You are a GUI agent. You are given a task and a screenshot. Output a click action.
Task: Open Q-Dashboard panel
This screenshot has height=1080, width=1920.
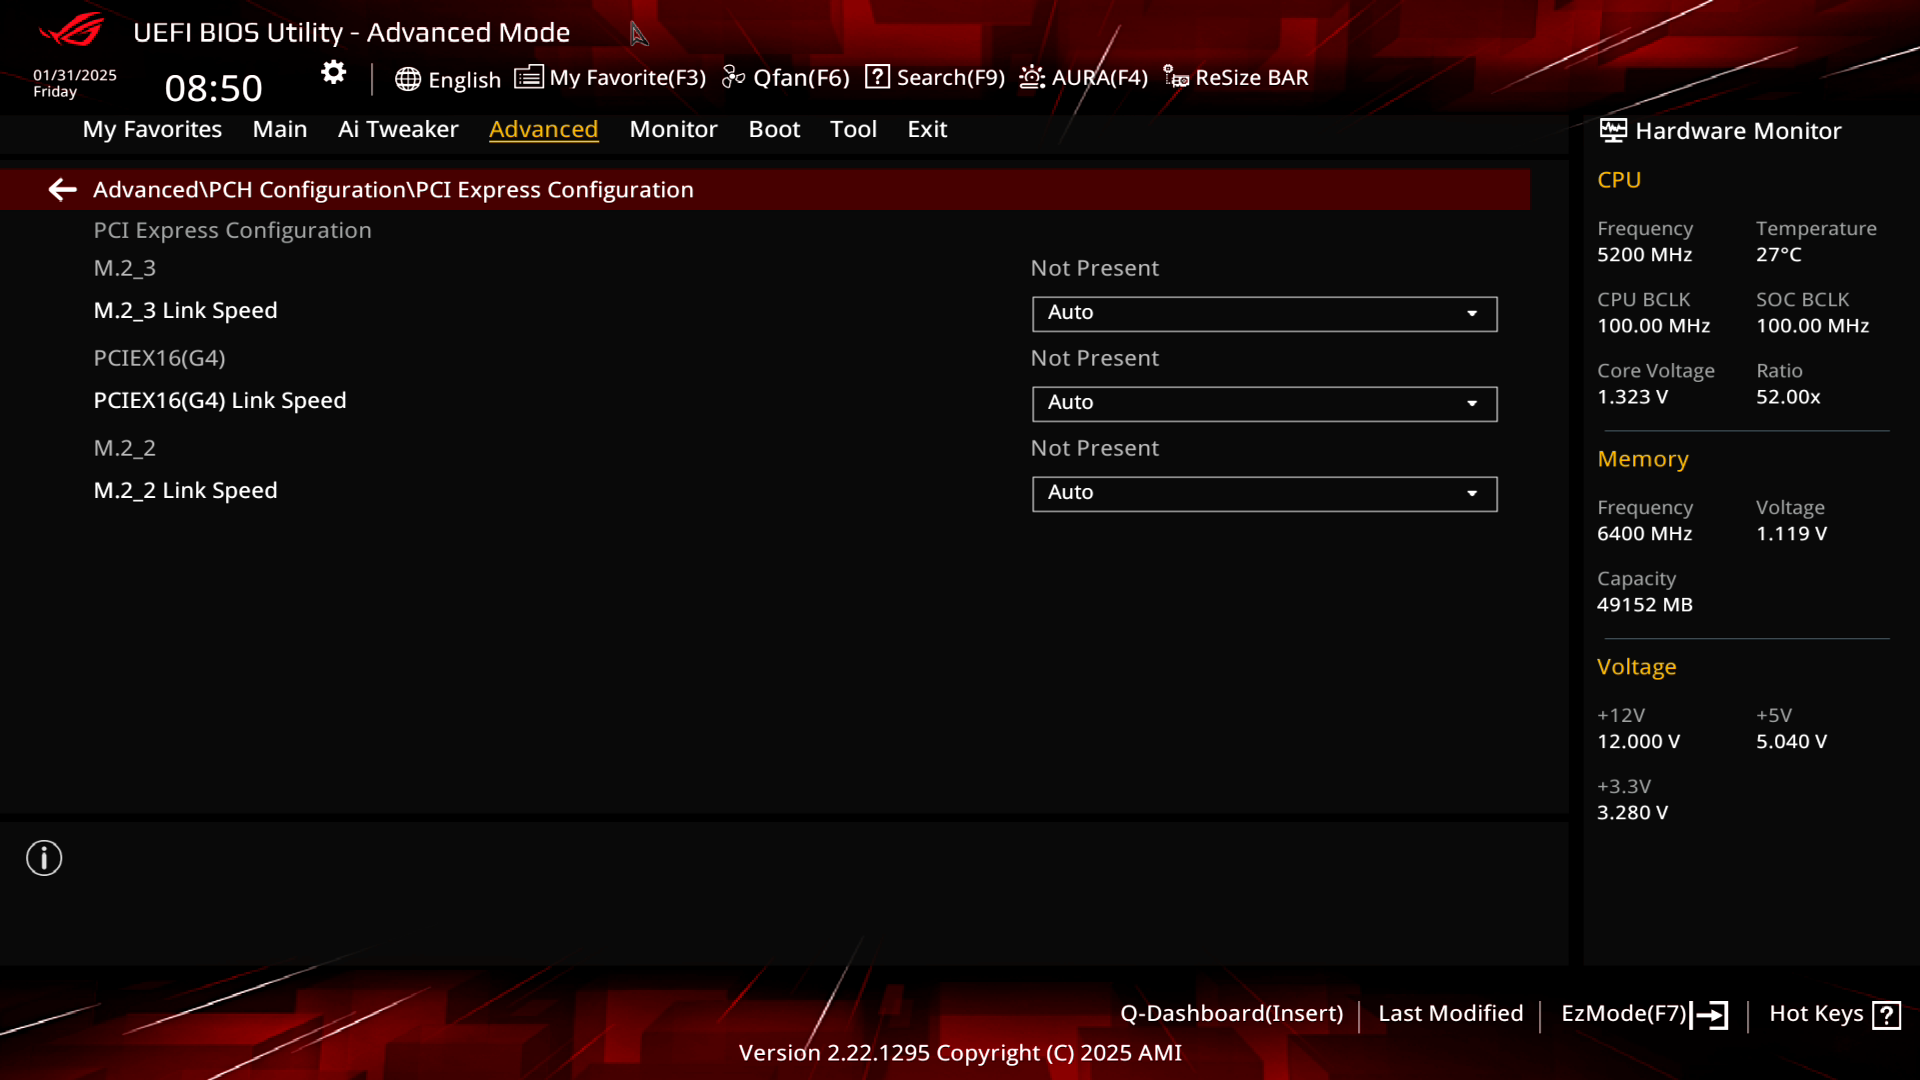tap(1232, 1013)
